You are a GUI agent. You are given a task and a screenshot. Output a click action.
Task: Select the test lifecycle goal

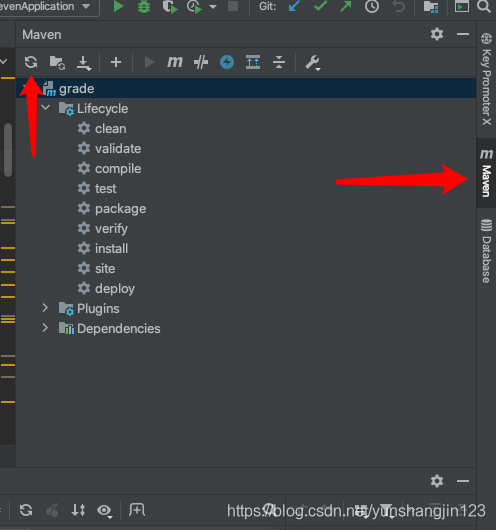[x=105, y=189]
